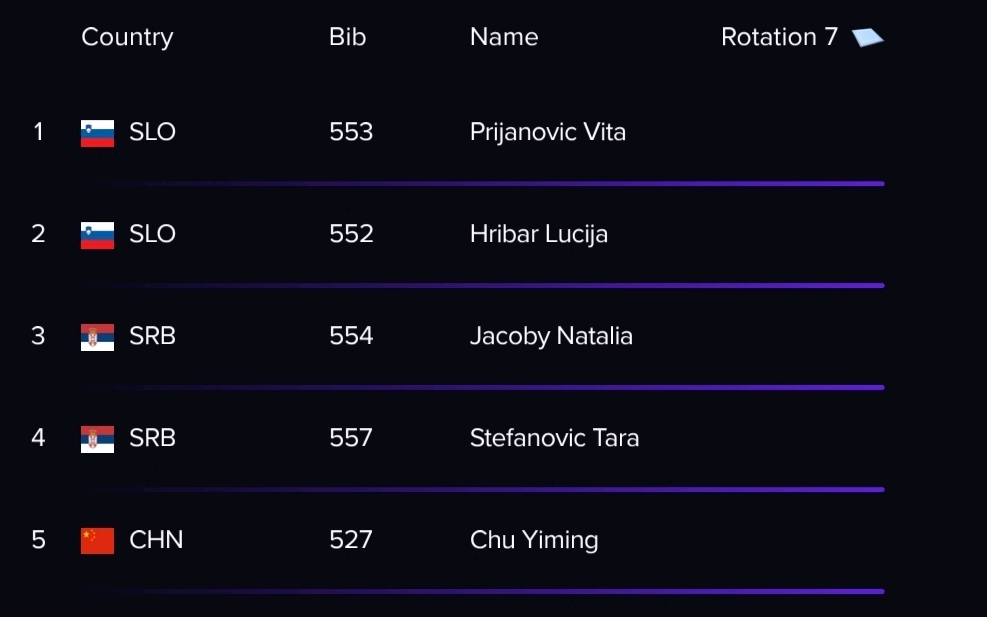
Task: Click the Country column header
Action: [x=127, y=37]
